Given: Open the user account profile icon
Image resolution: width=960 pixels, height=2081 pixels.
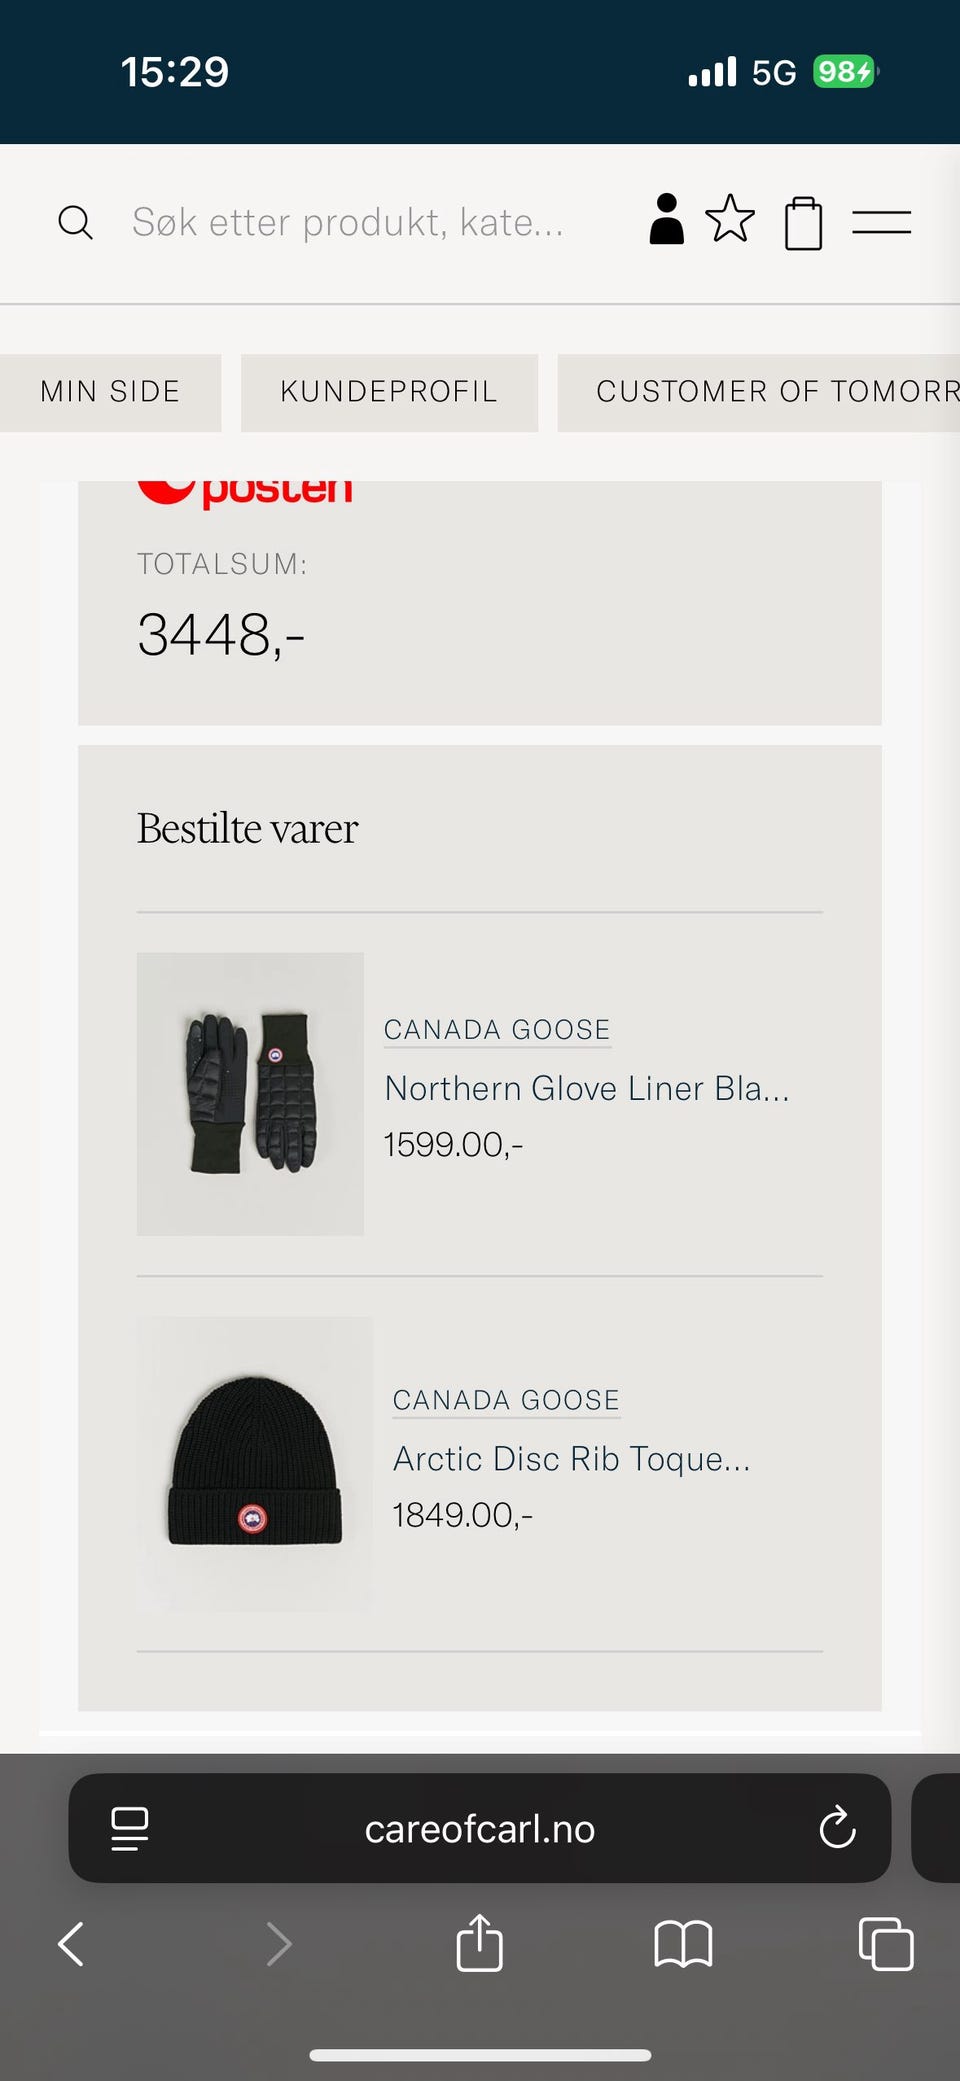Looking at the screenshot, I should tap(666, 219).
